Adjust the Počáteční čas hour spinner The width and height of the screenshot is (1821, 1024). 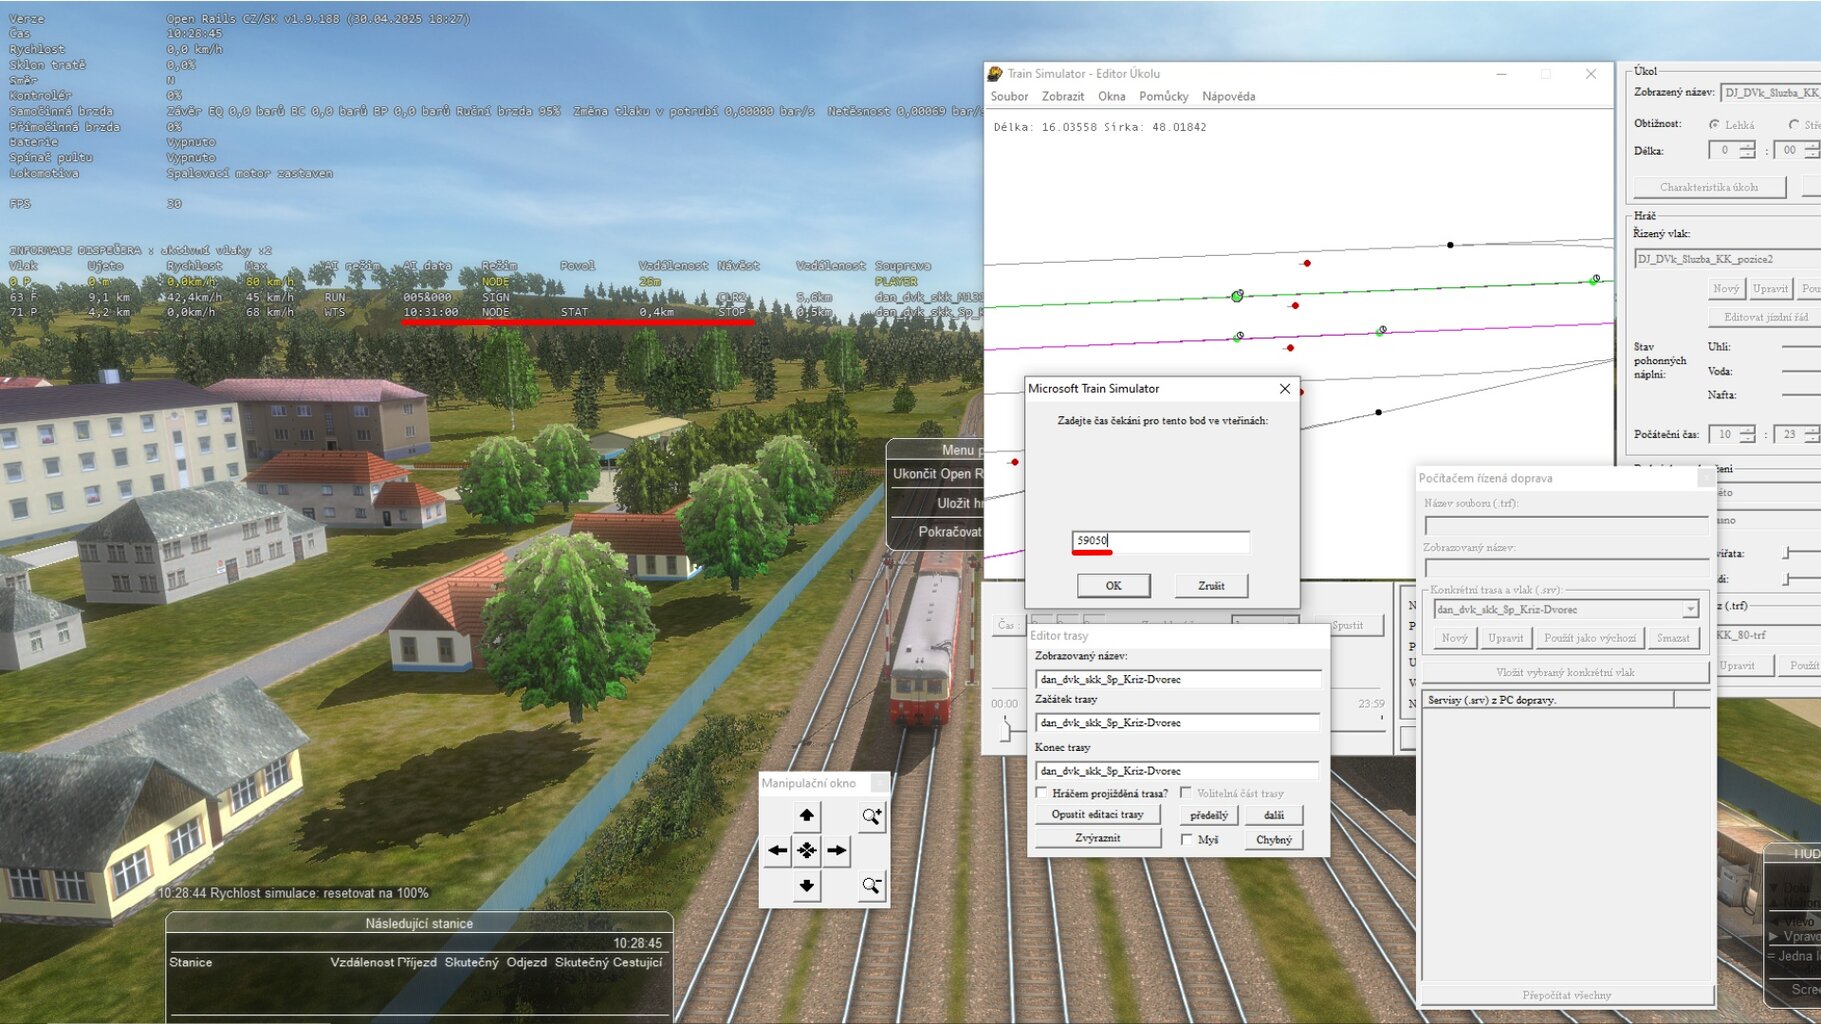pos(1747,434)
